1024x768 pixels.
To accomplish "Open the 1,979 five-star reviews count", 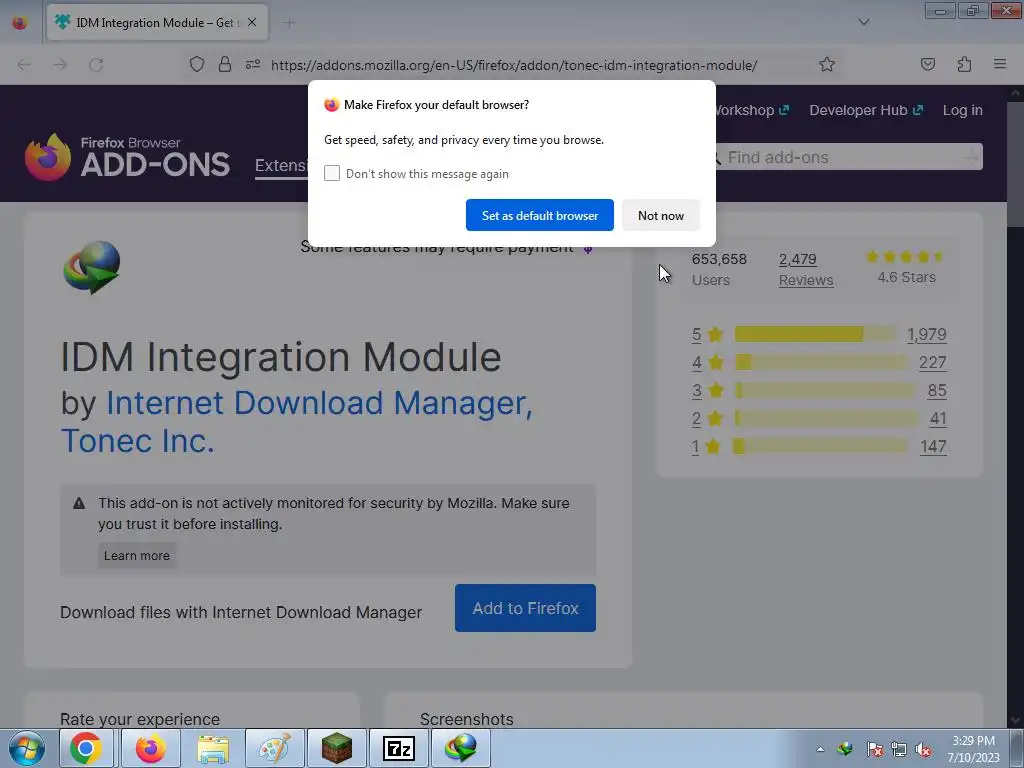I will point(926,334).
